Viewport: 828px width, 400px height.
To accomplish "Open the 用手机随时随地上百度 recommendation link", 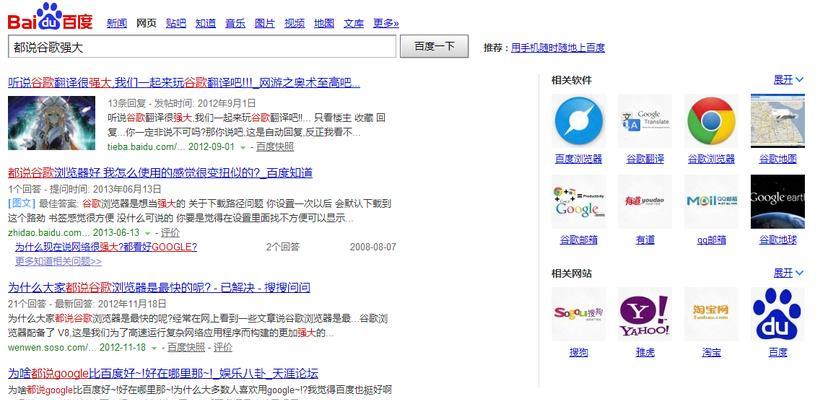I will coord(558,48).
